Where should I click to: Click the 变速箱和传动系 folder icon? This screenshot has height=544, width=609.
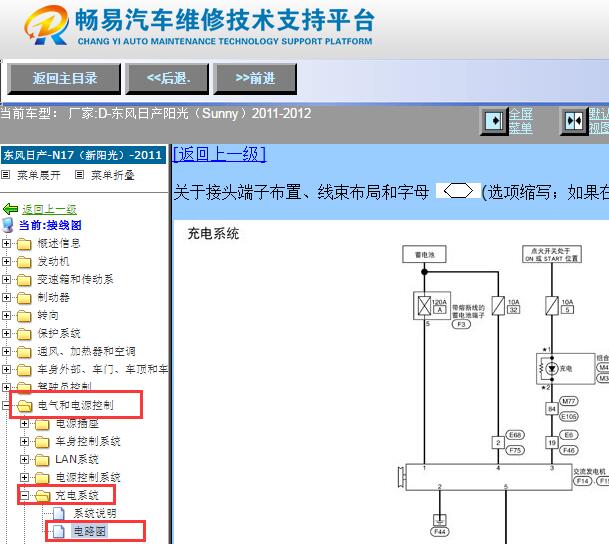pyautogui.click(x=24, y=280)
